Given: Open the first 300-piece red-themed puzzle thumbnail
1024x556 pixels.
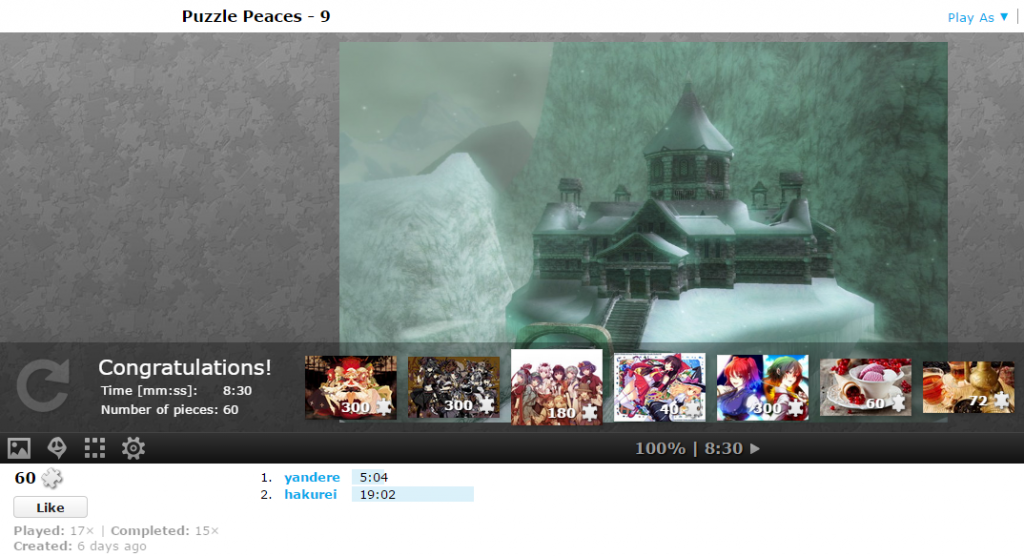Looking at the screenshot, I should tap(351, 387).
